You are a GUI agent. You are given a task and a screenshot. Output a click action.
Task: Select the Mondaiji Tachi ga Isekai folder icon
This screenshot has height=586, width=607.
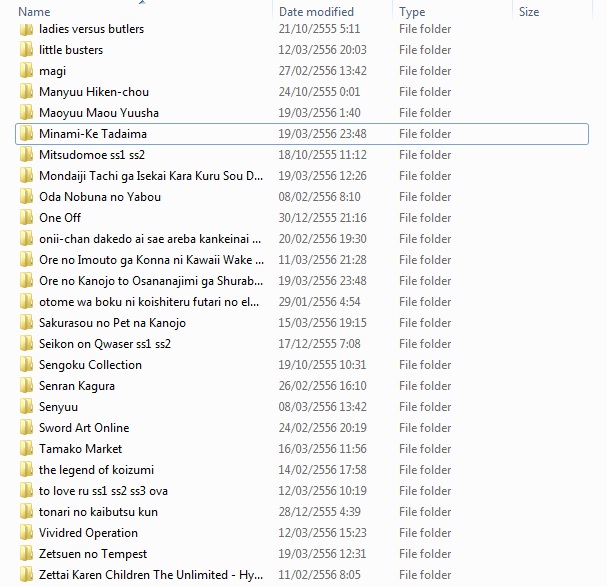tap(26, 176)
